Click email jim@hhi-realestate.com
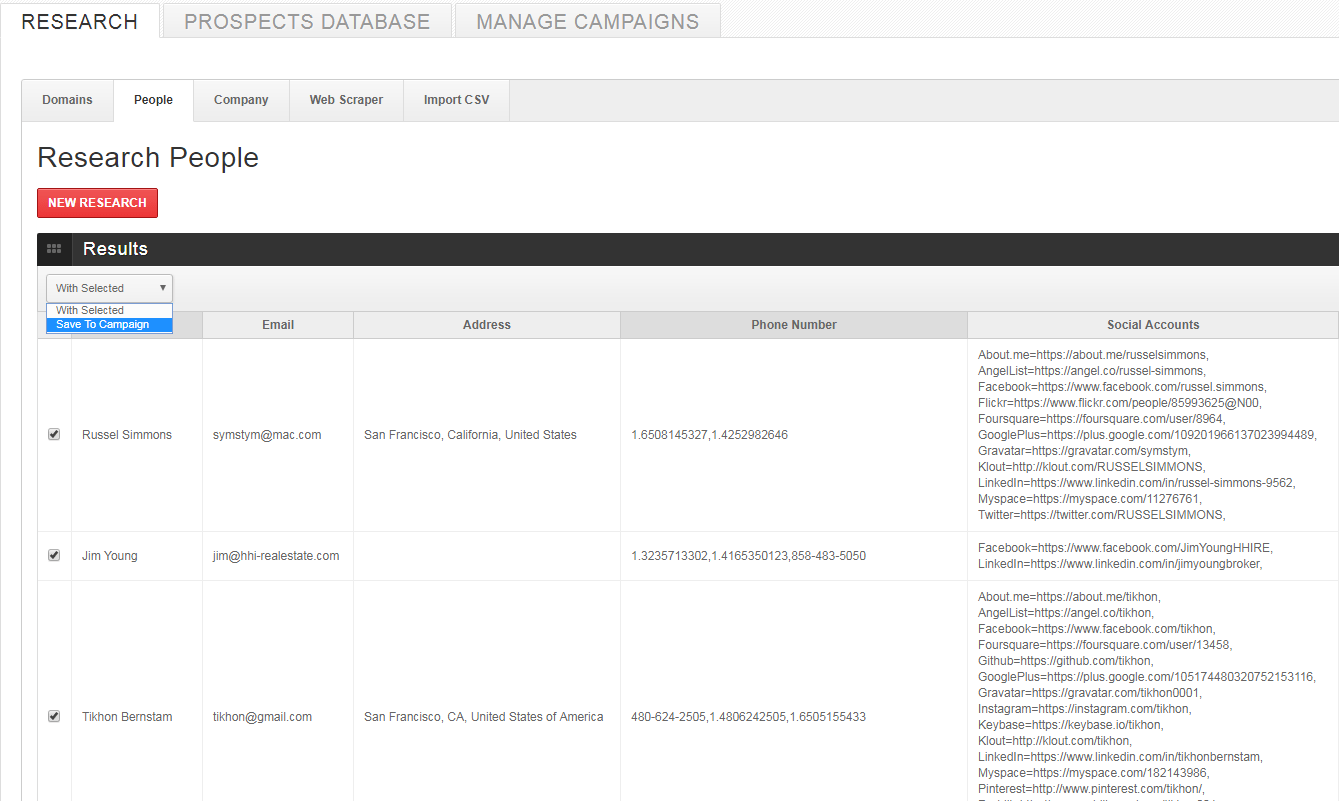The height and width of the screenshot is (801, 1339). 276,556
